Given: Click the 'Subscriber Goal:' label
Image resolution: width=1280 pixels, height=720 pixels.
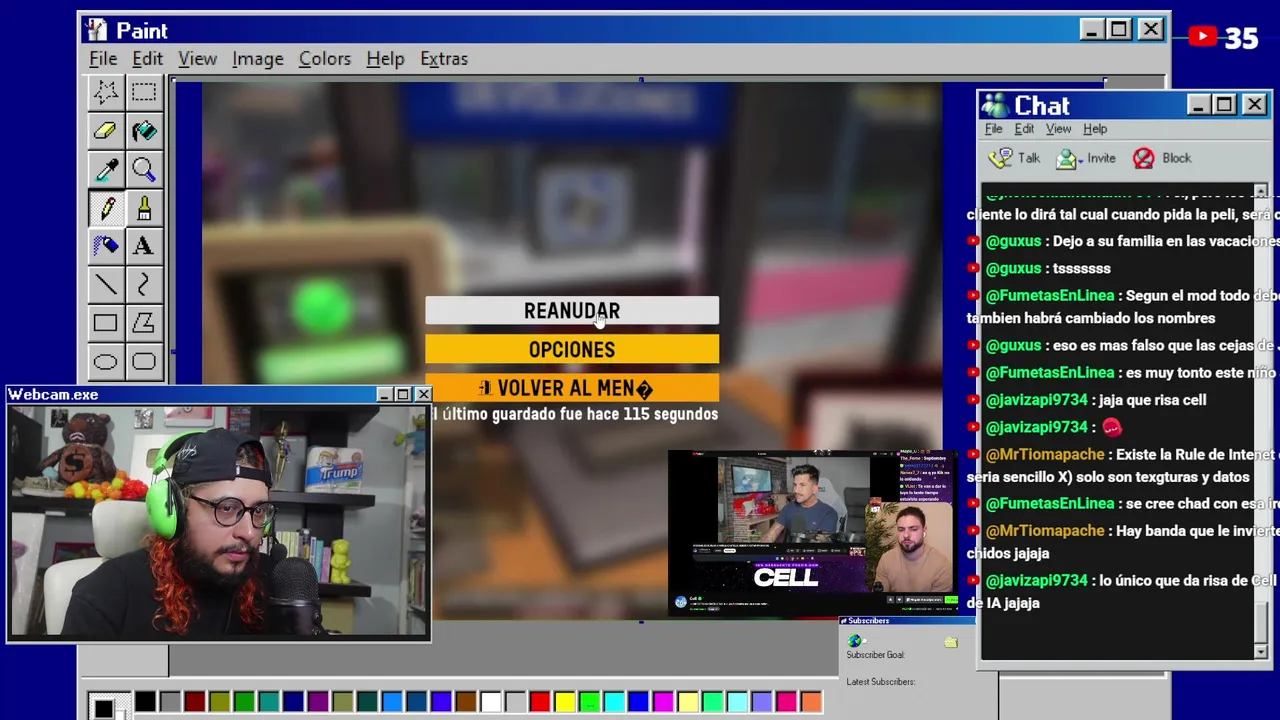Looking at the screenshot, I should tap(875, 655).
